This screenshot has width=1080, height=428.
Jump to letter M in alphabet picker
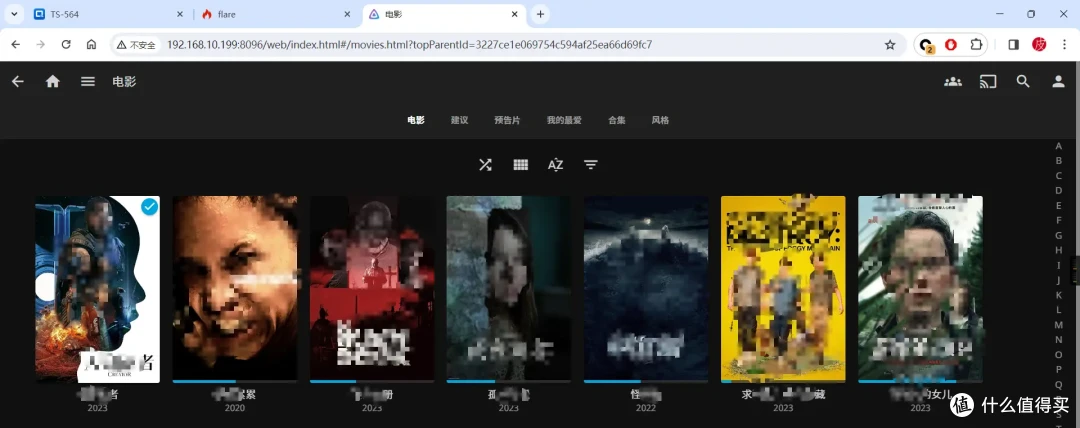(x=1059, y=325)
